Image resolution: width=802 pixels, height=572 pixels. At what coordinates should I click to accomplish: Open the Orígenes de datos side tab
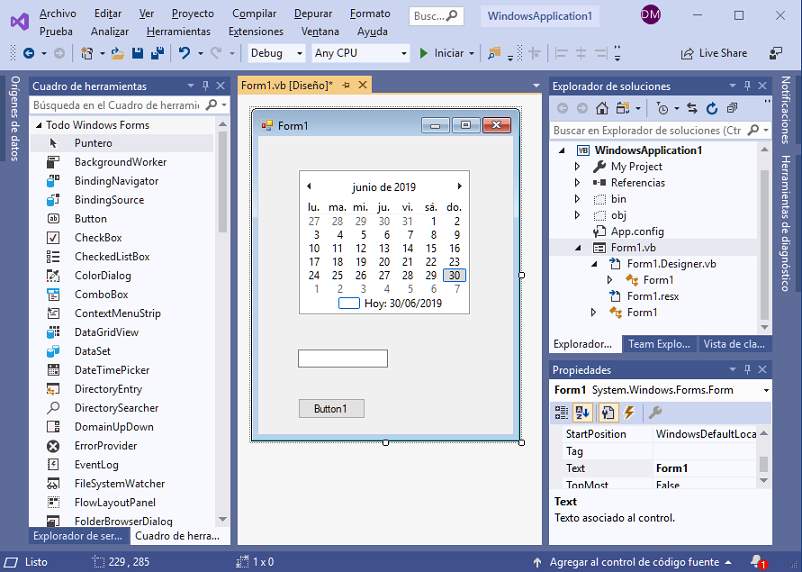[x=15, y=119]
